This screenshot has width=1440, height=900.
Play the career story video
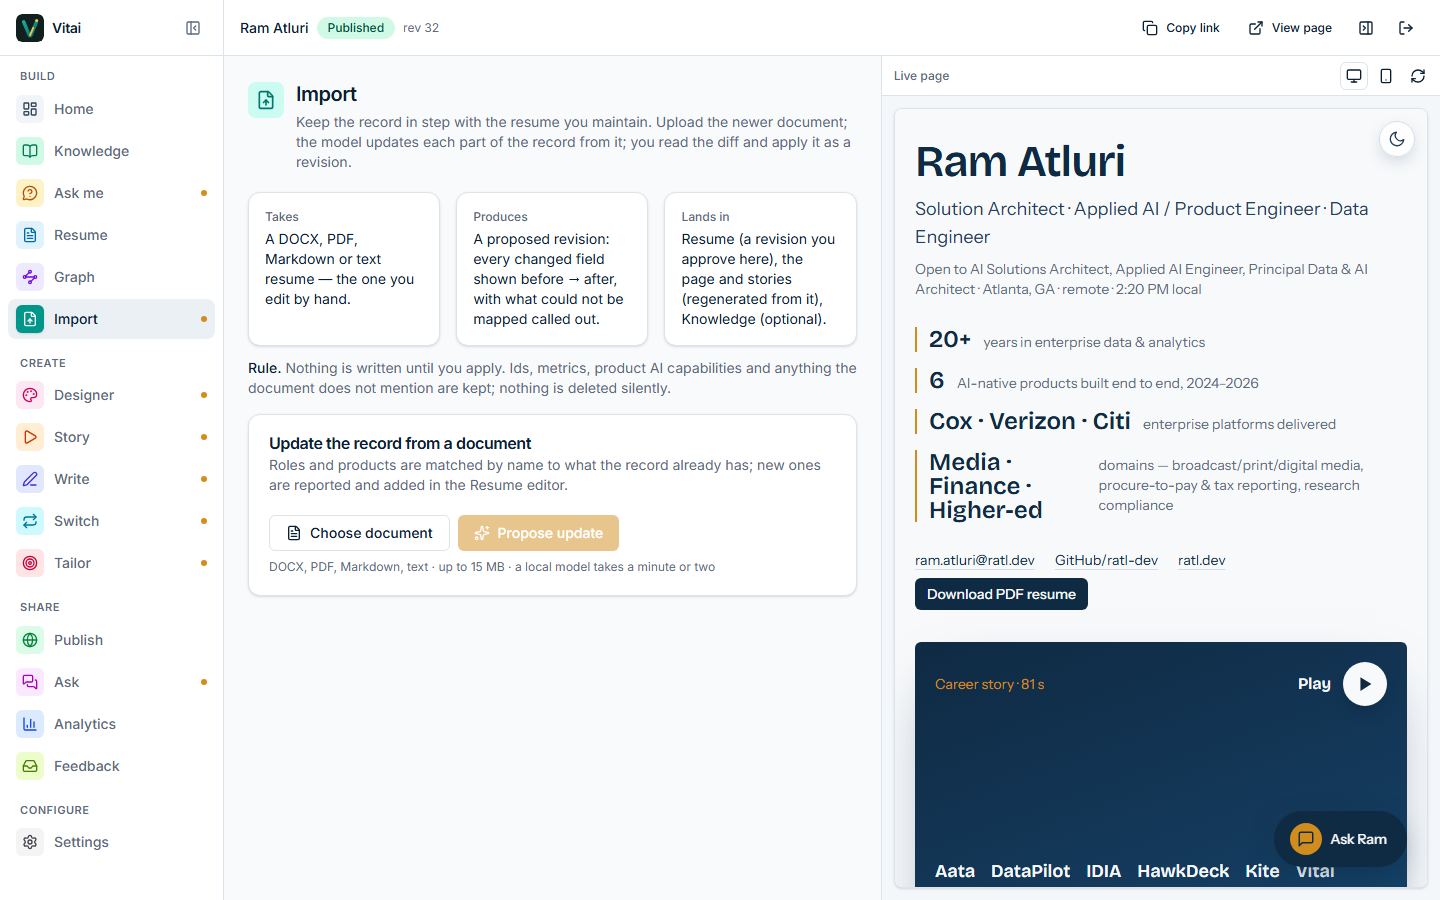(1364, 684)
